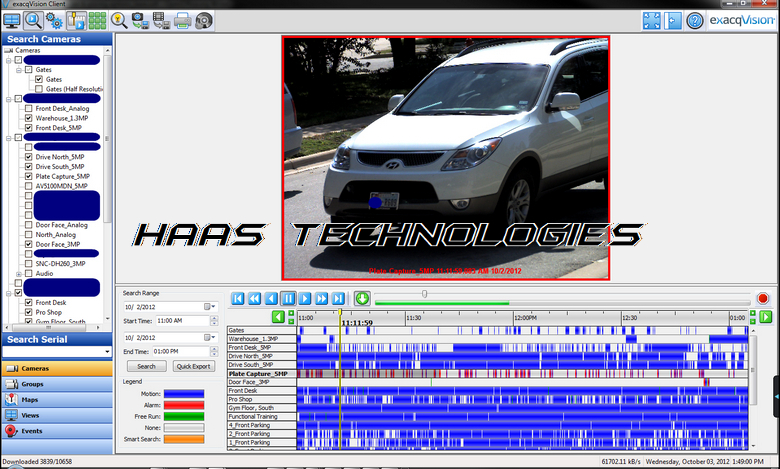Jump to last frame playback button
The height and width of the screenshot is (469, 780).
pyautogui.click(x=338, y=298)
